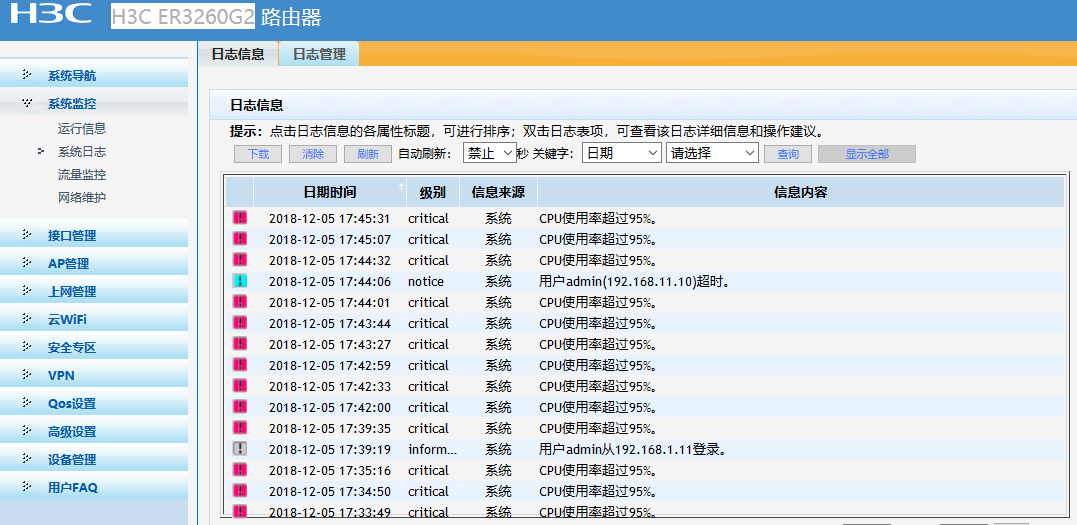Expand 设备管理 menu section
The width and height of the screenshot is (1077, 525).
pyautogui.click(x=94, y=459)
